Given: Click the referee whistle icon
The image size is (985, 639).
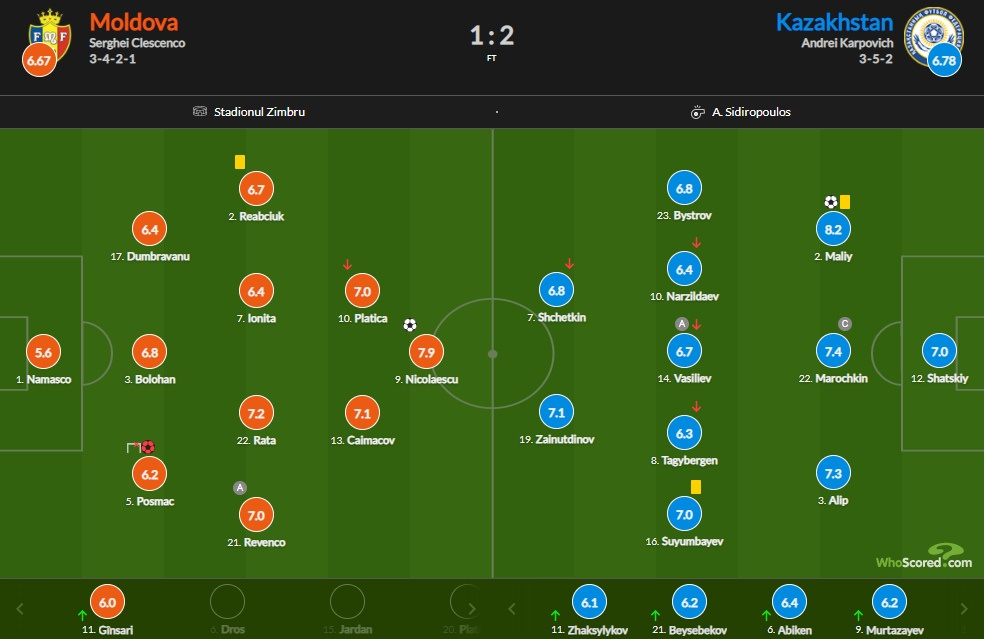Looking at the screenshot, I should pyautogui.click(x=698, y=112).
